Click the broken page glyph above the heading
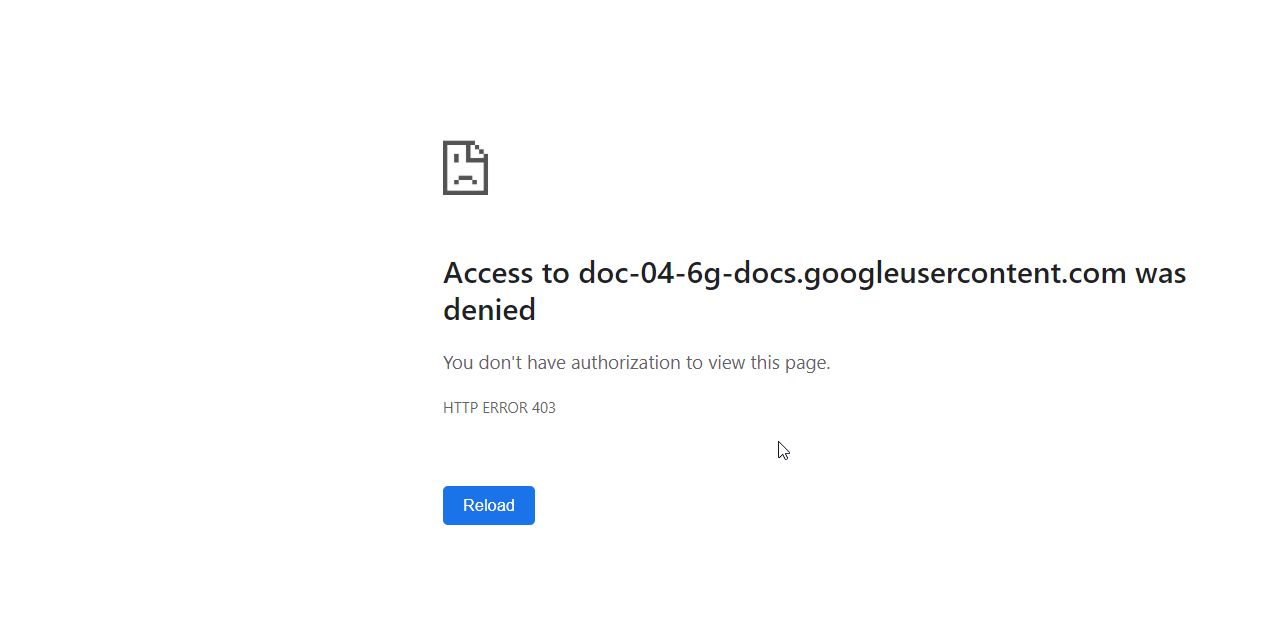The height and width of the screenshot is (632, 1273). coord(464,168)
